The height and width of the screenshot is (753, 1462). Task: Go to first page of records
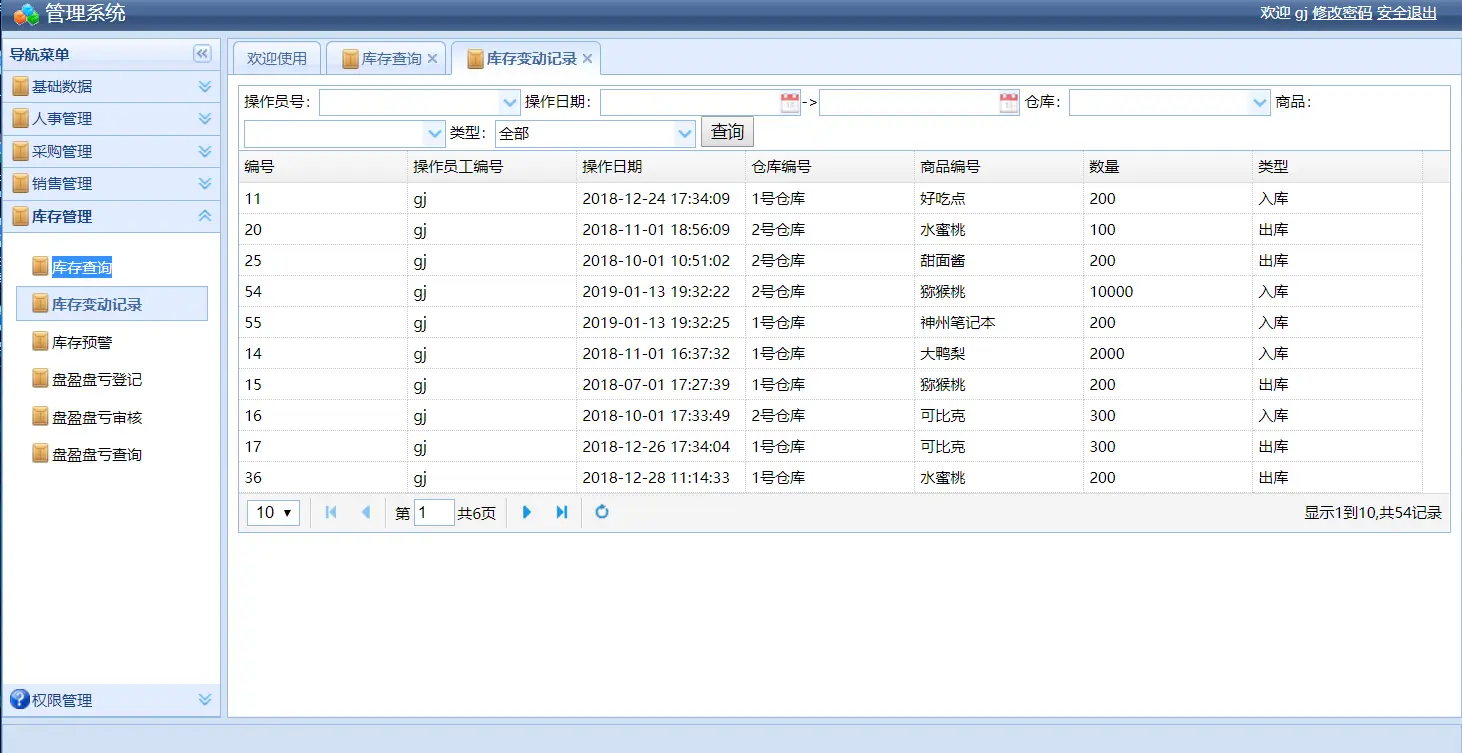point(331,512)
